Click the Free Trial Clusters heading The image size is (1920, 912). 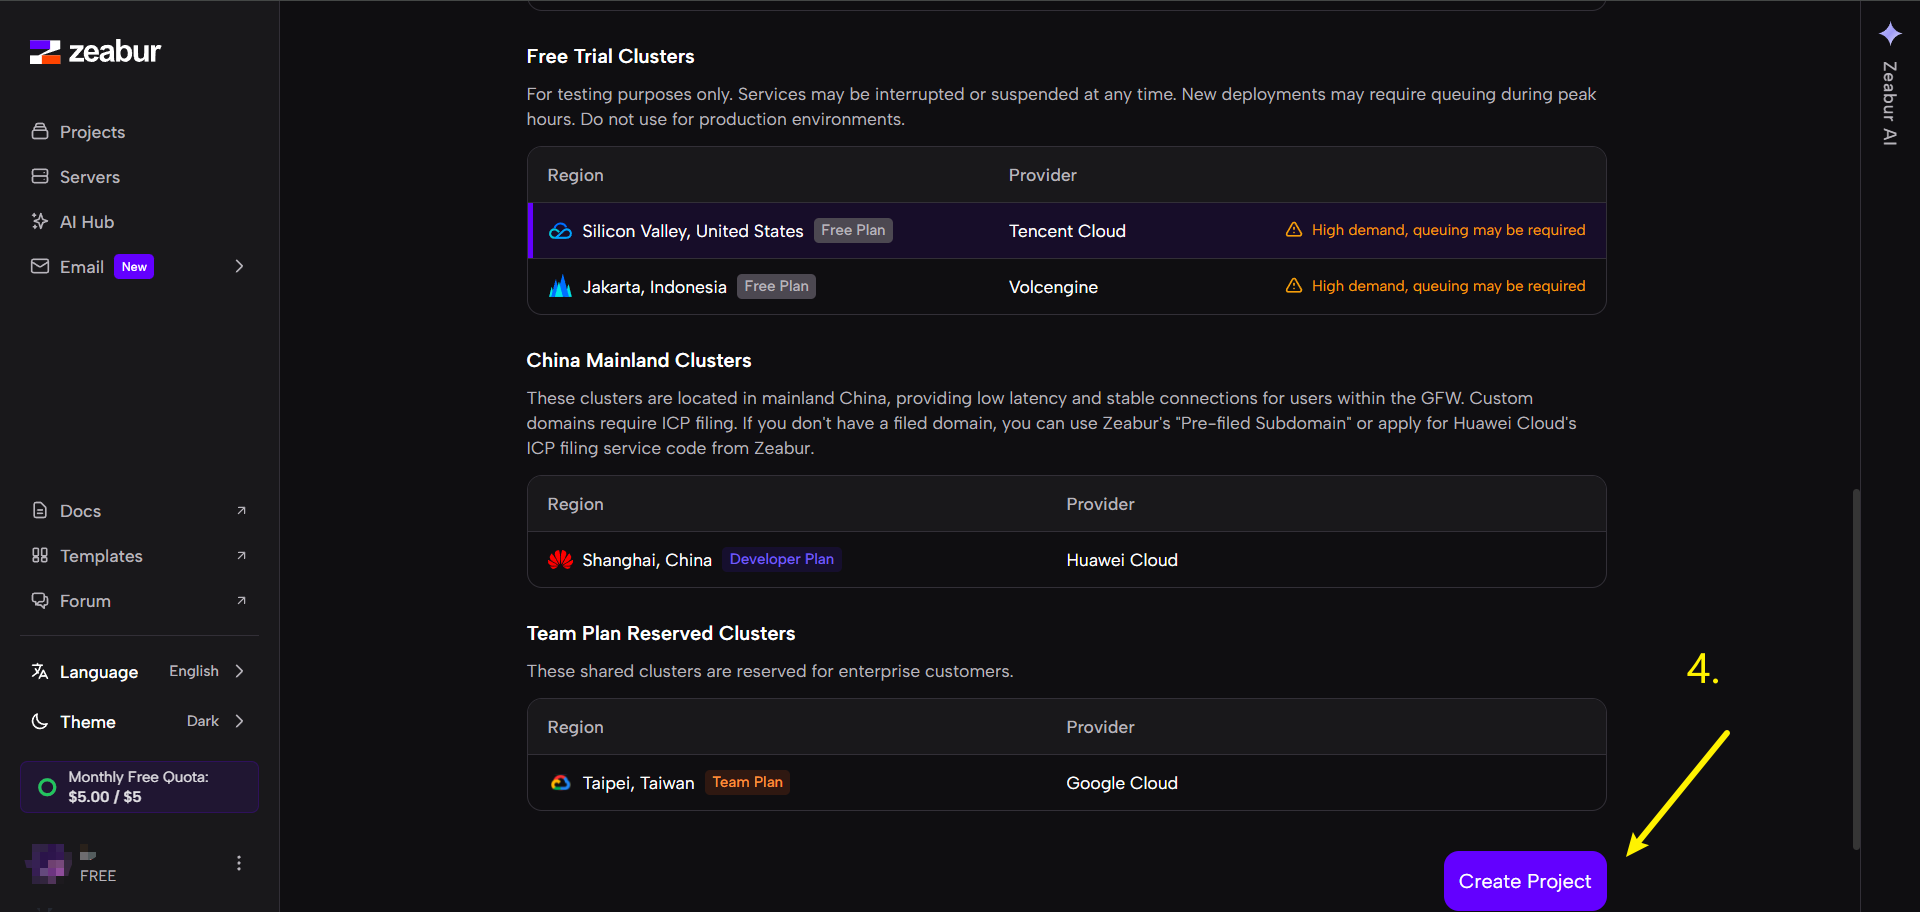[610, 57]
